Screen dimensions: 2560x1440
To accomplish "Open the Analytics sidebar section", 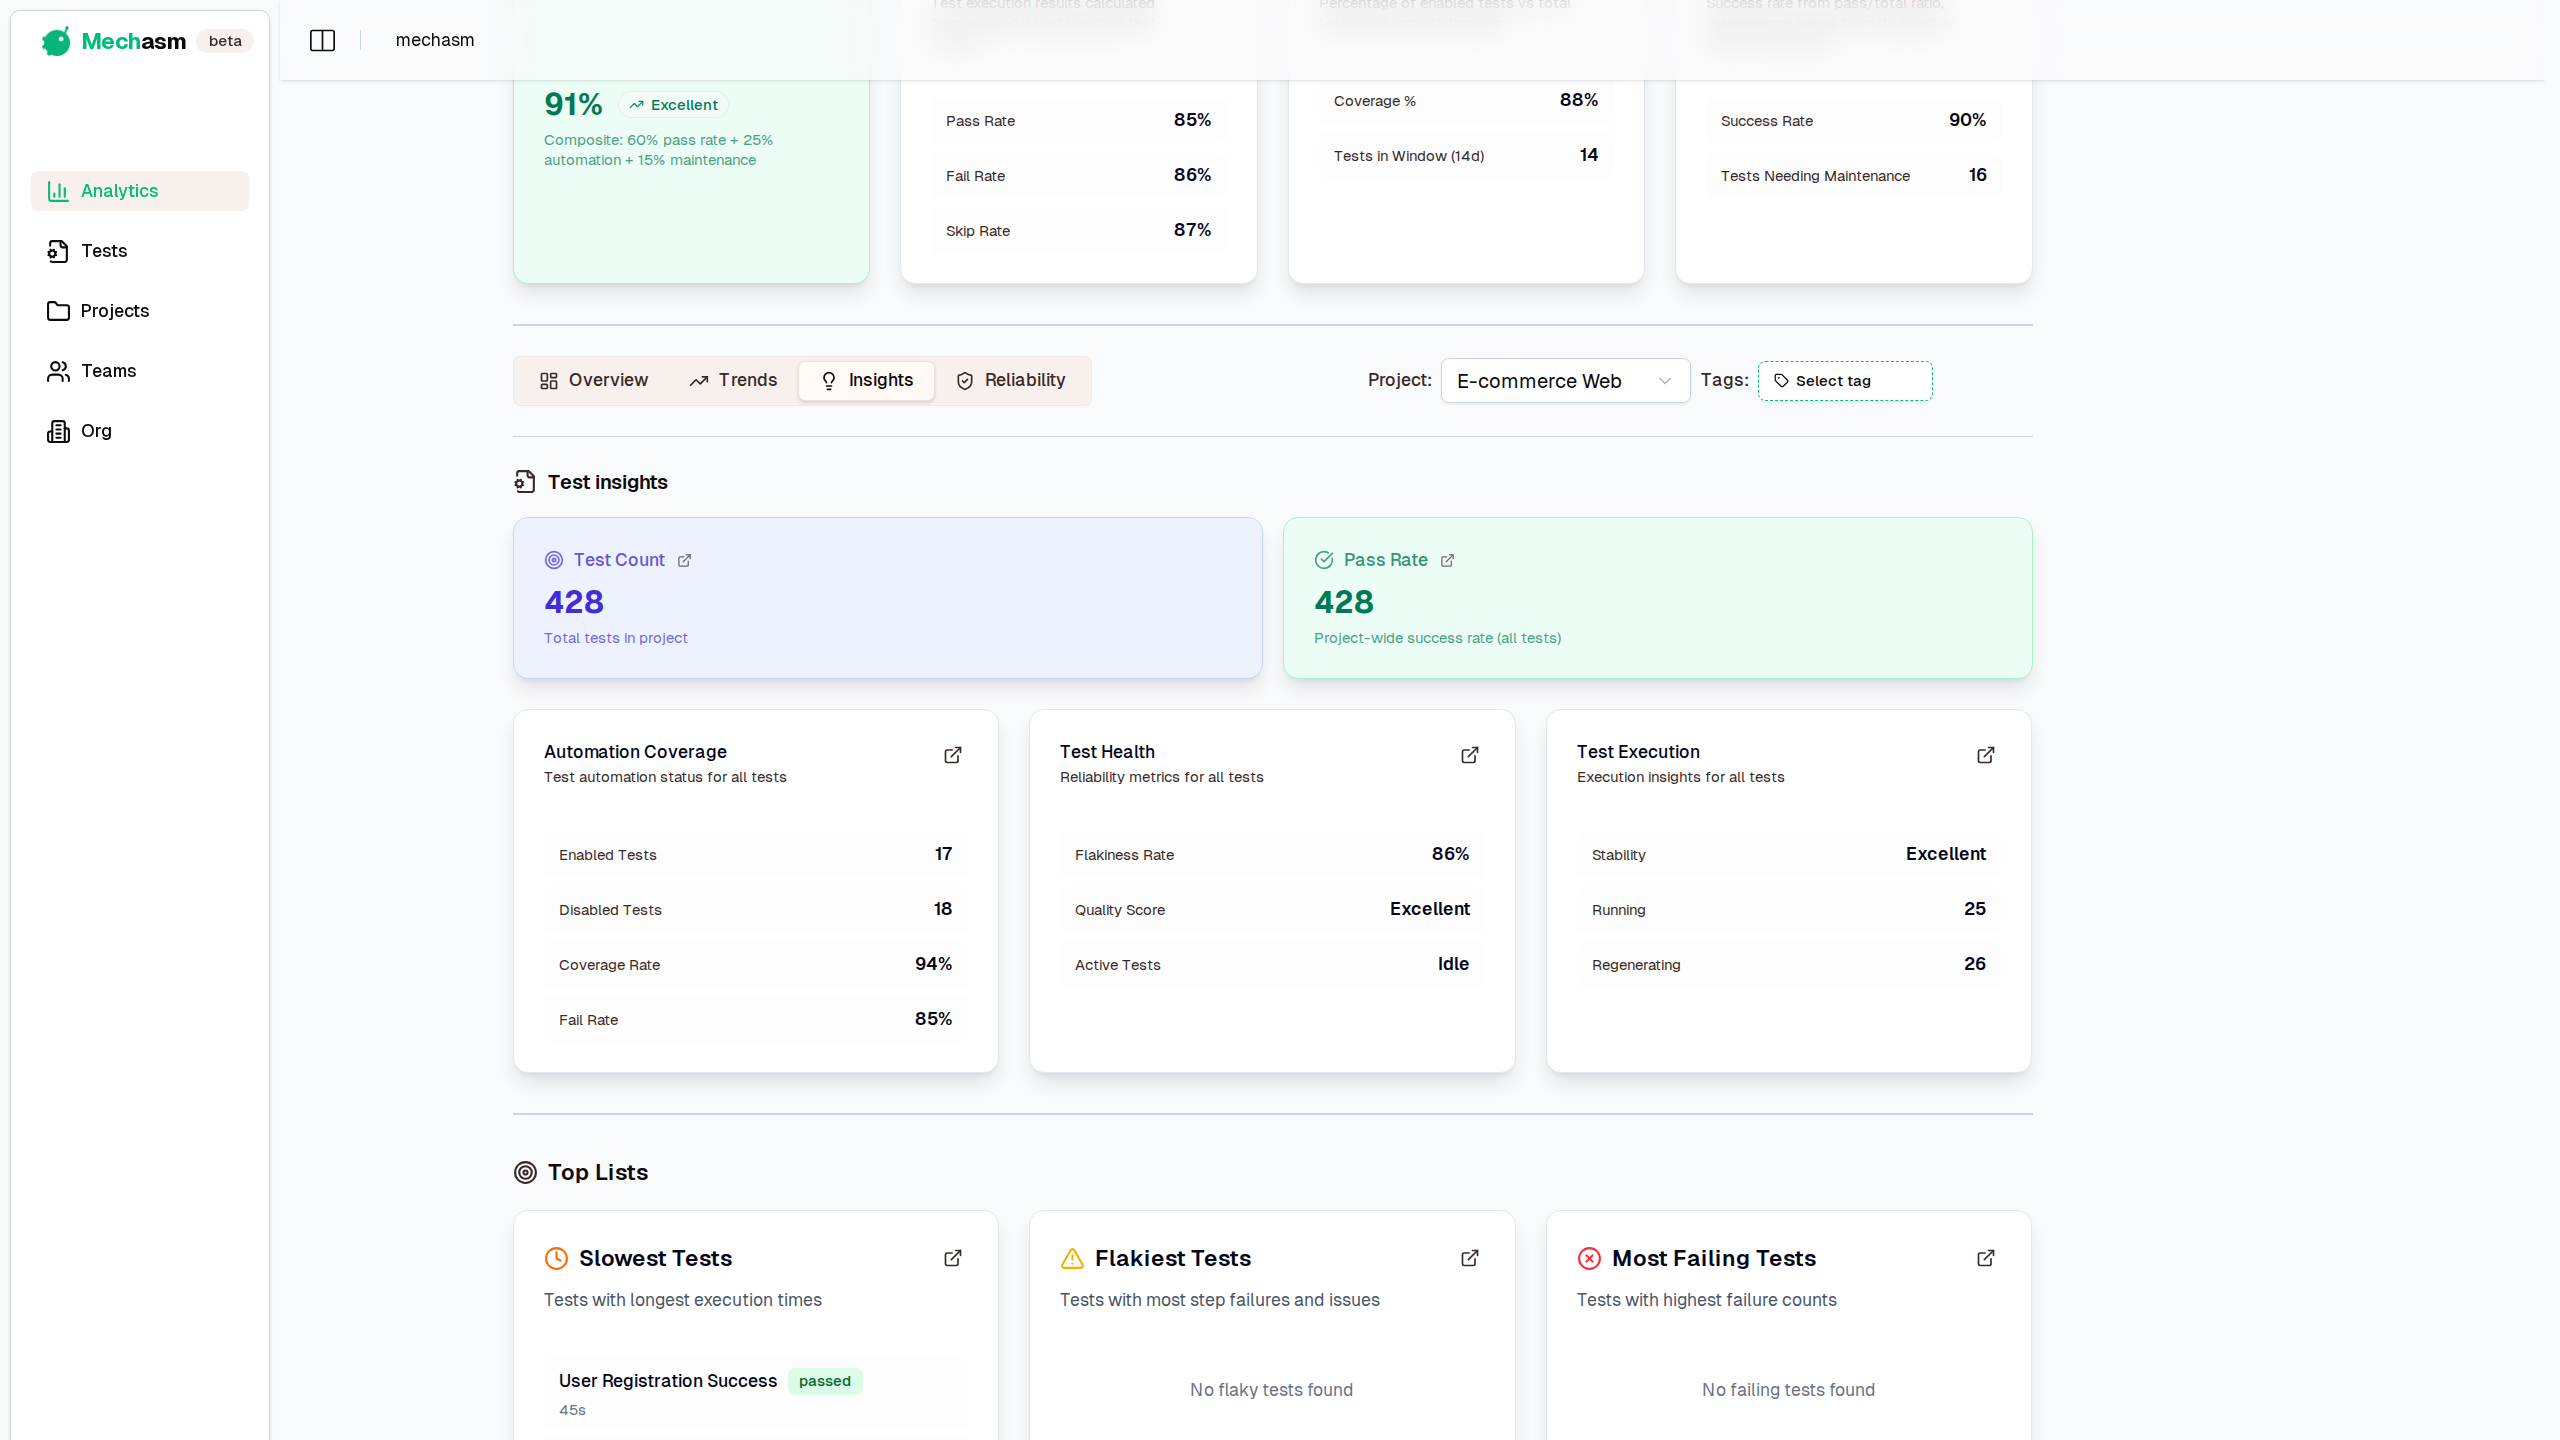I will click(119, 191).
